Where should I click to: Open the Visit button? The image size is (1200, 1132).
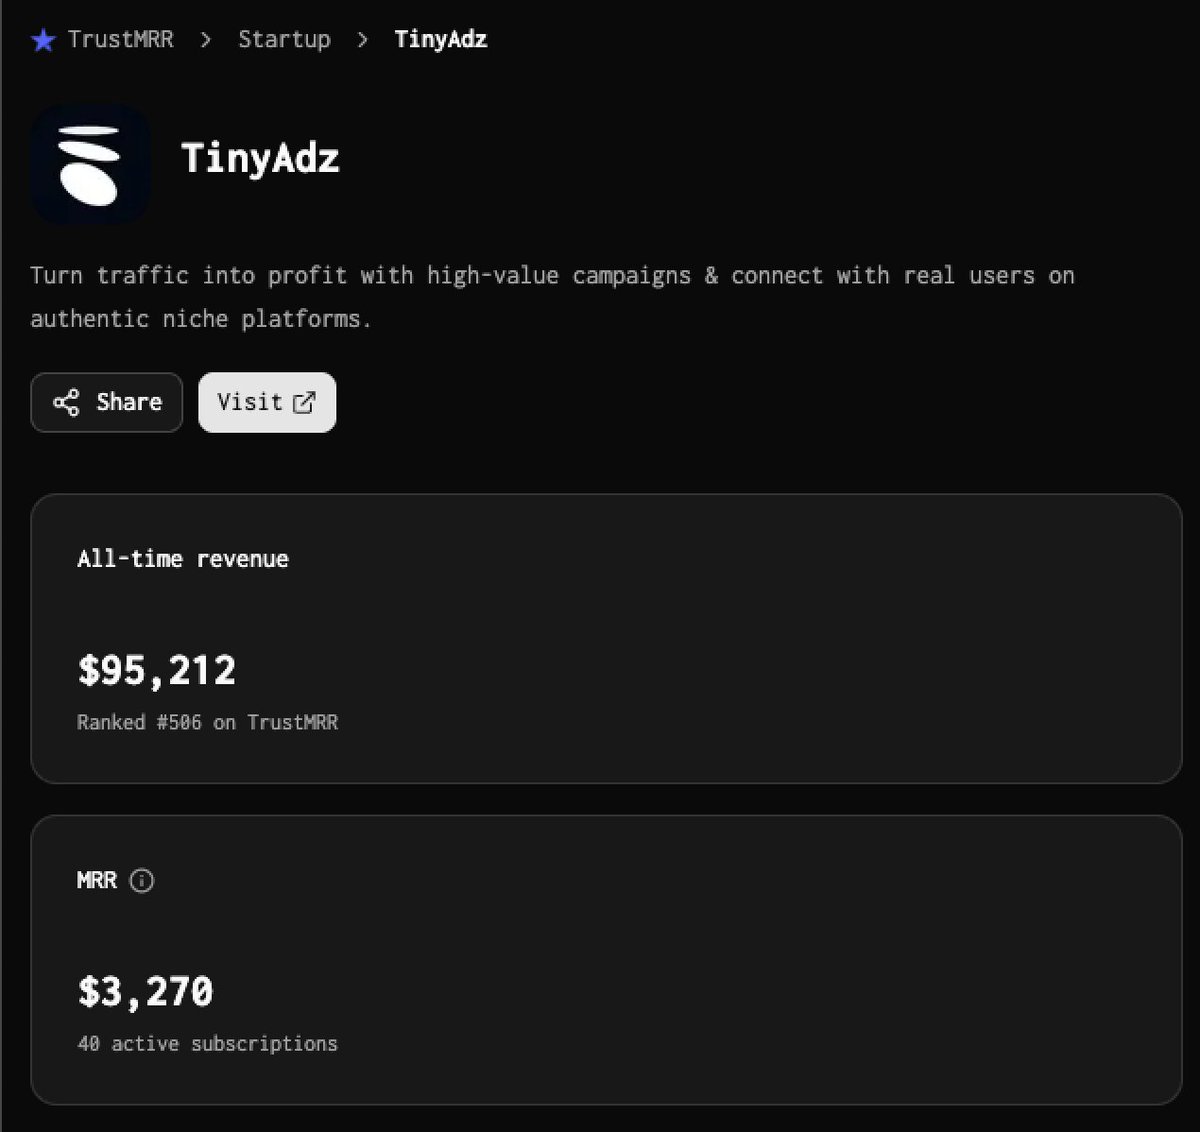click(267, 403)
